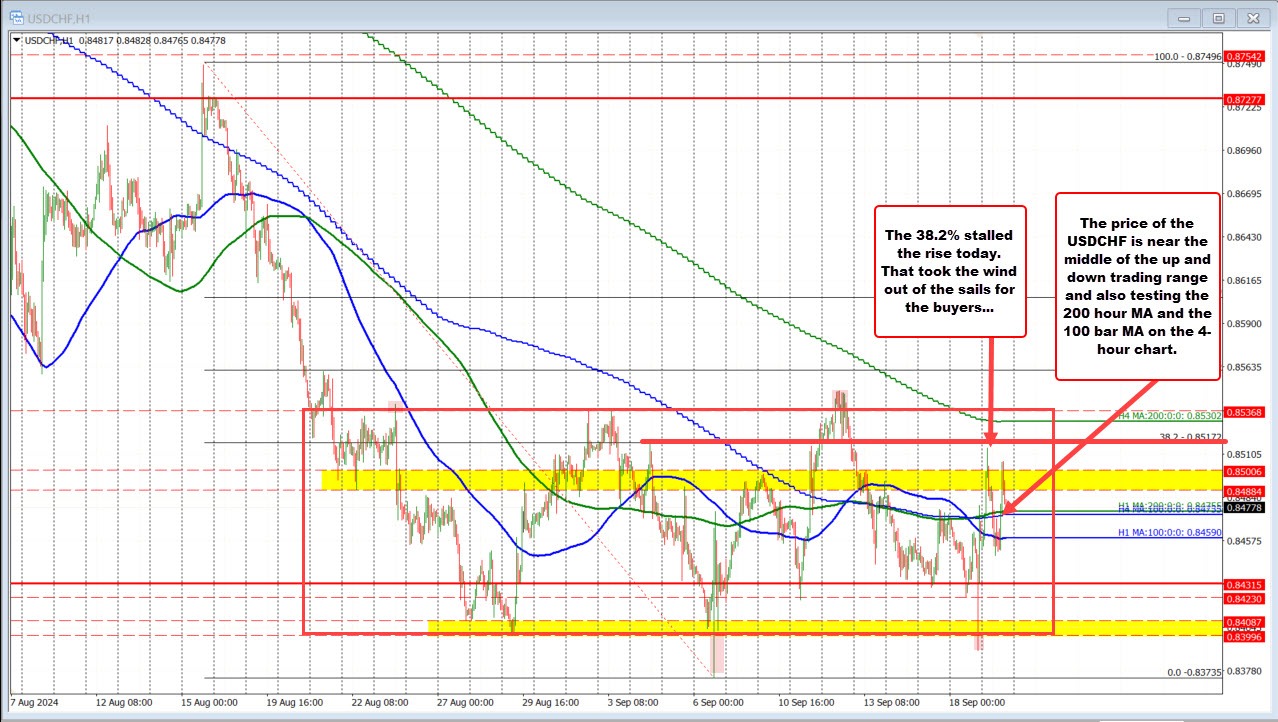Close the USDCHF,H1 chart window

pos(1252,17)
